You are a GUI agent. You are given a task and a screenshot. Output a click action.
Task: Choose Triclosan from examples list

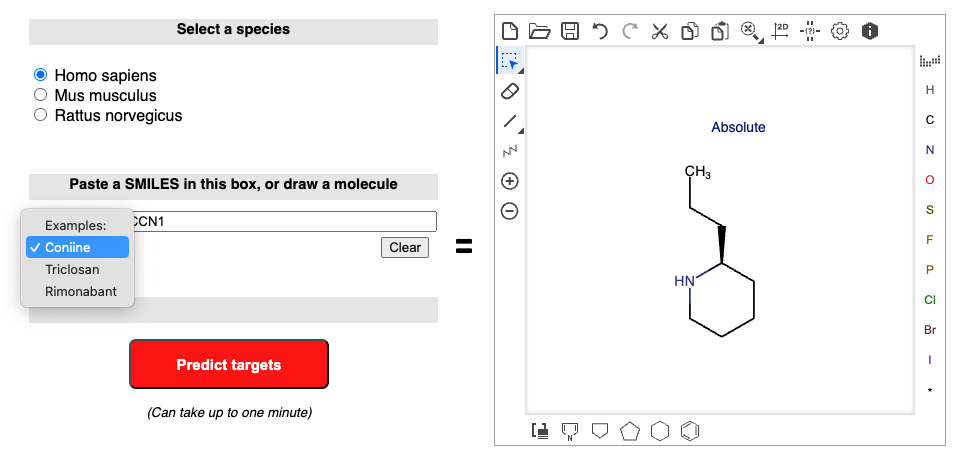(x=72, y=269)
